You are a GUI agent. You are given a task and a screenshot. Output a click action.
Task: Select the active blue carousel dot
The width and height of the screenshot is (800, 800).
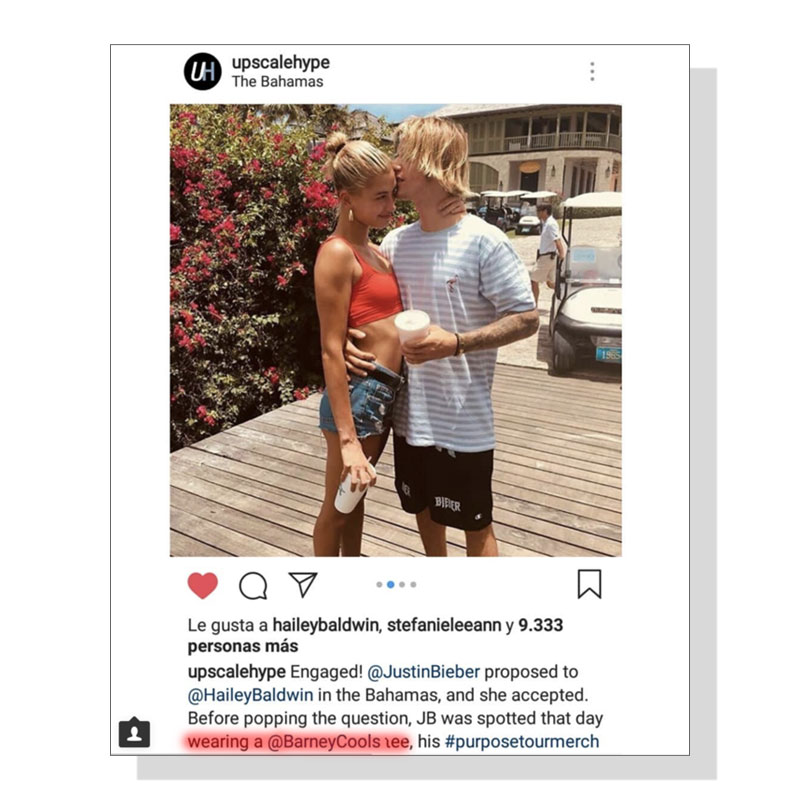click(390, 585)
